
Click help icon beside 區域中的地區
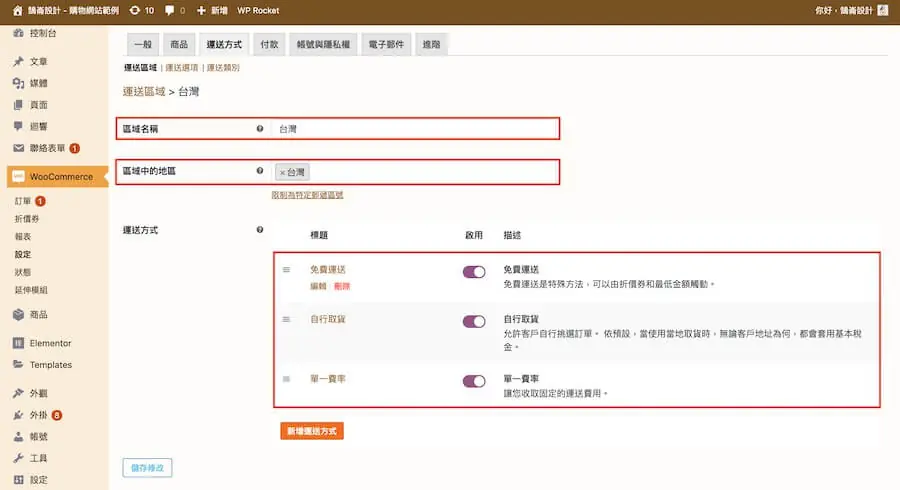(260, 170)
